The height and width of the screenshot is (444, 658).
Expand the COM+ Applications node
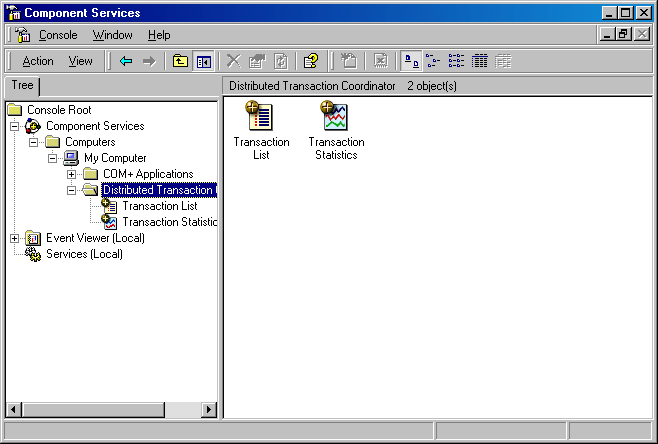[71, 174]
